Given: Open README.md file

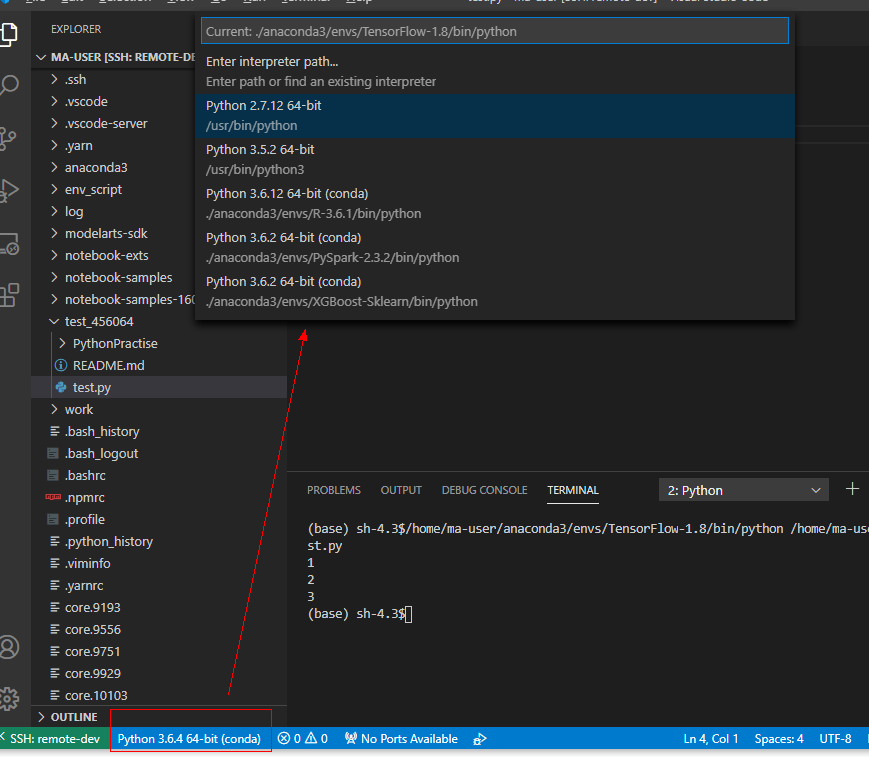Looking at the screenshot, I should point(160,365).
